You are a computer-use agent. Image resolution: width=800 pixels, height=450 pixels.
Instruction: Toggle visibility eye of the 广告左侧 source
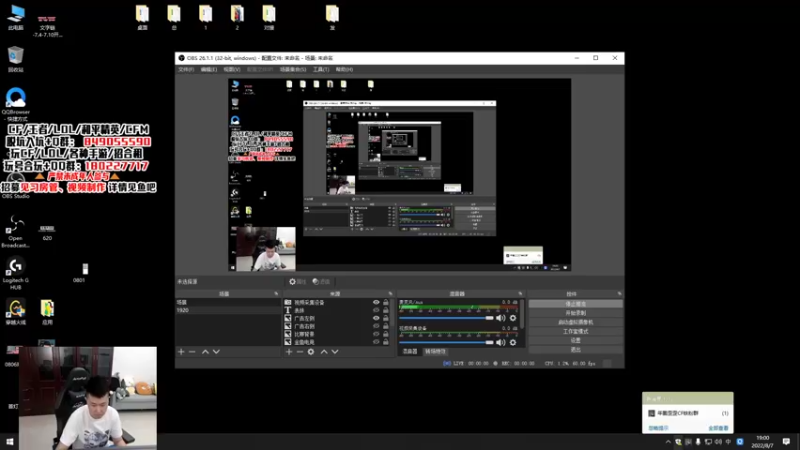point(376,318)
